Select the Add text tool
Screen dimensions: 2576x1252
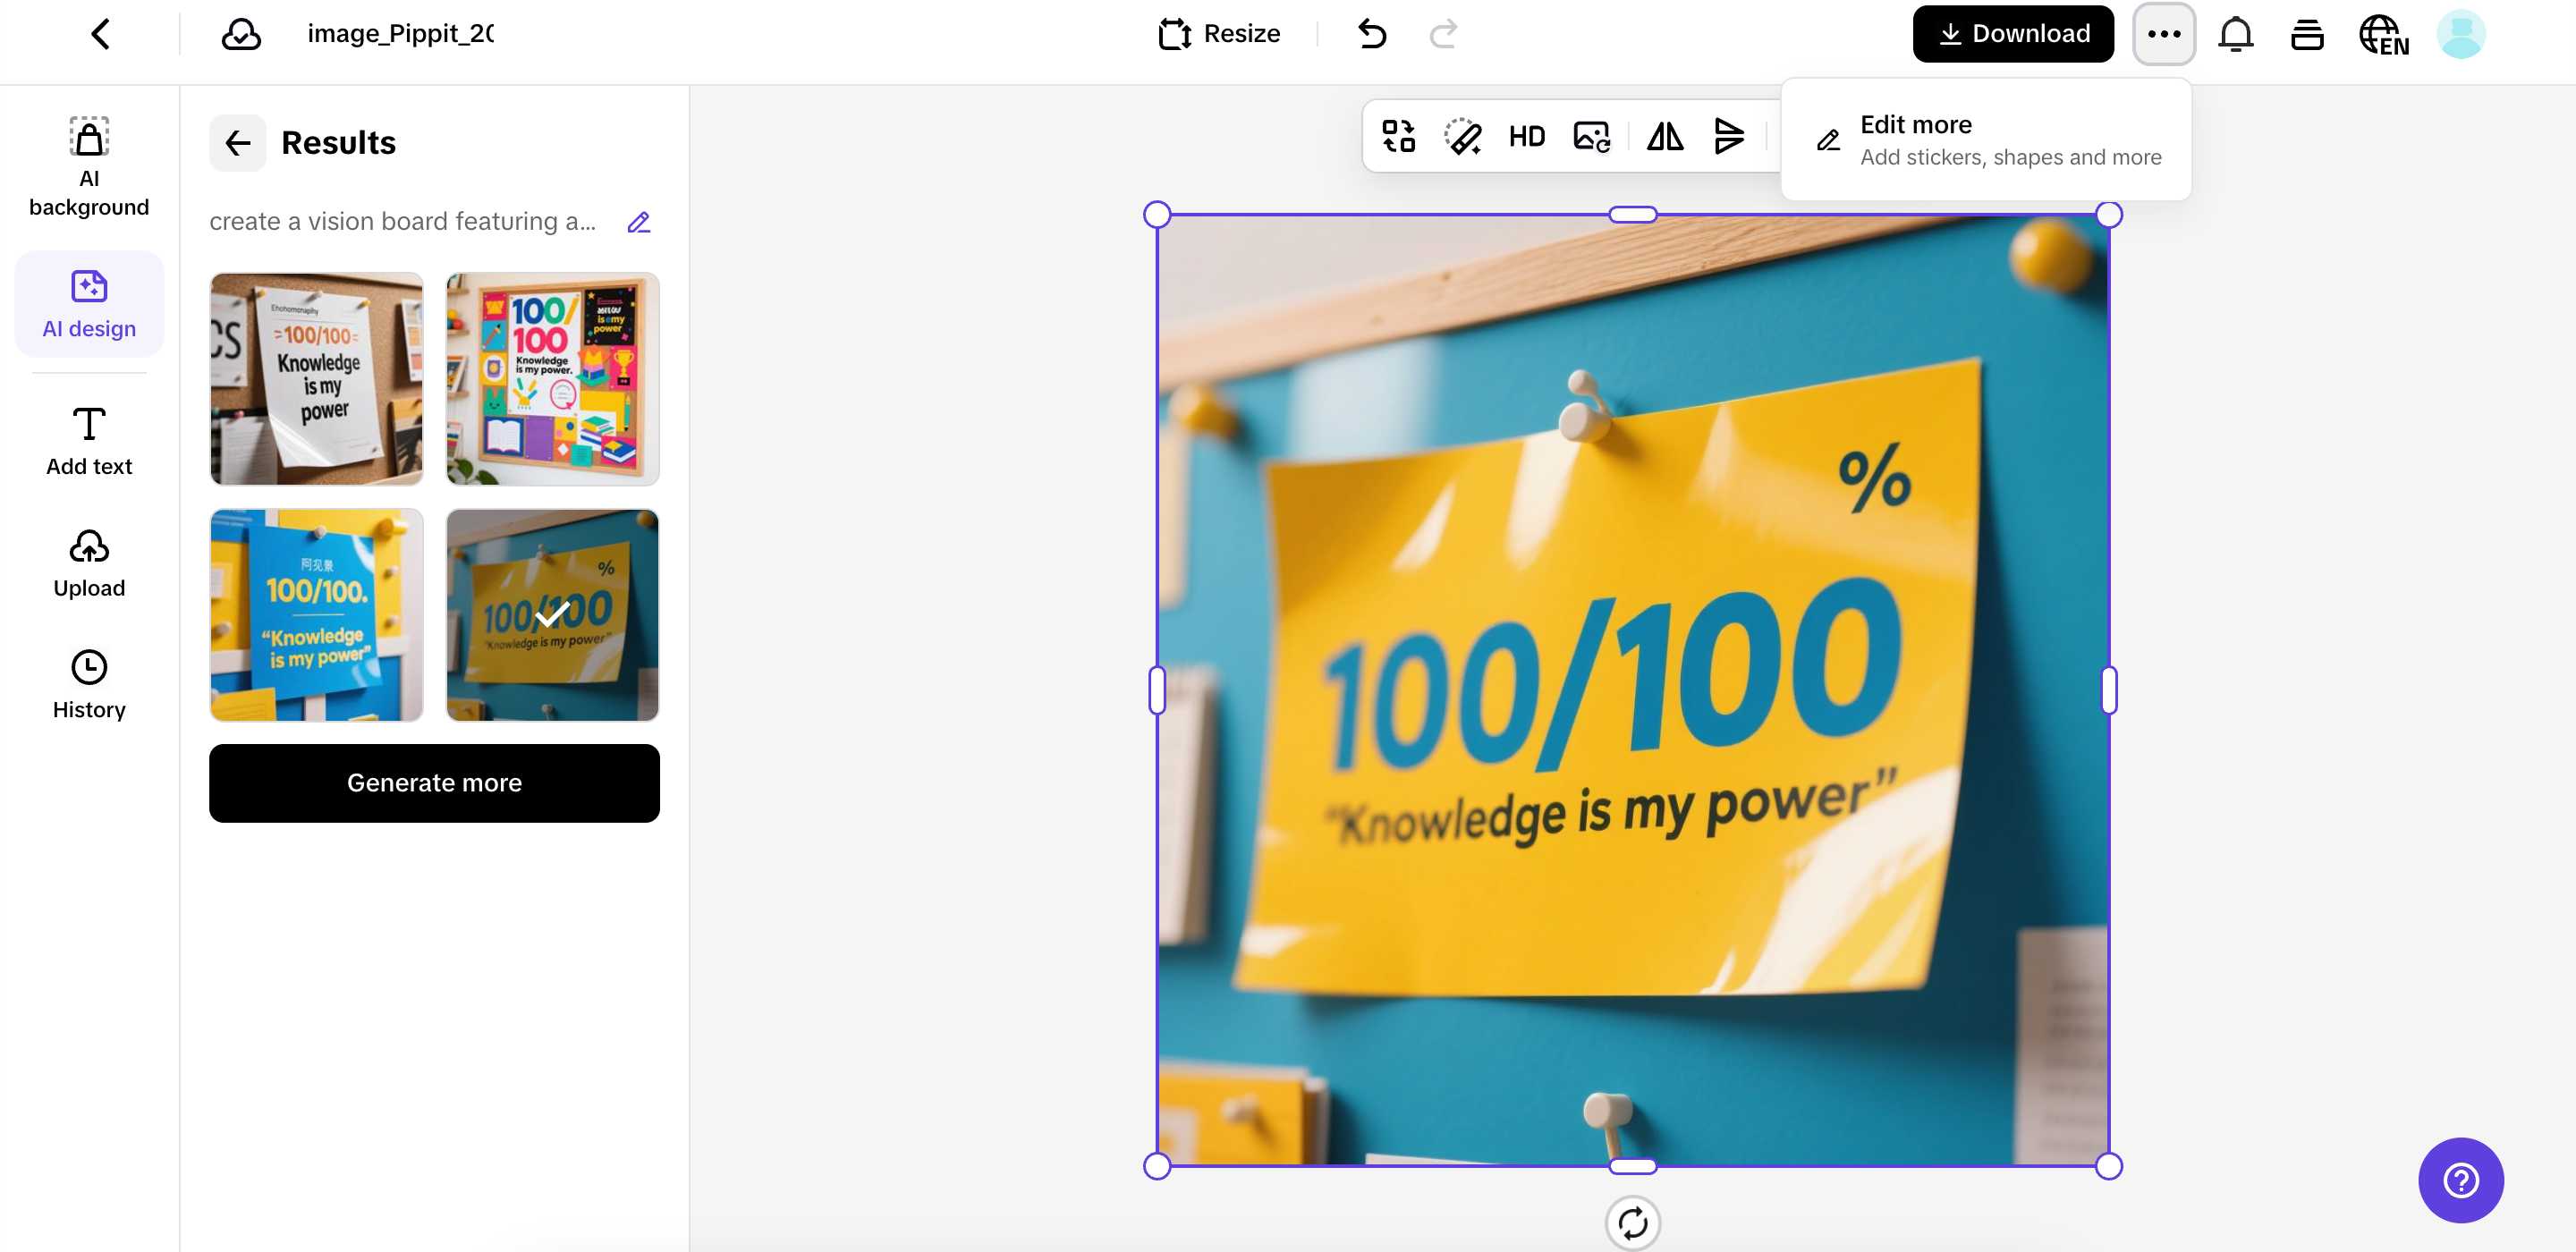click(x=88, y=440)
